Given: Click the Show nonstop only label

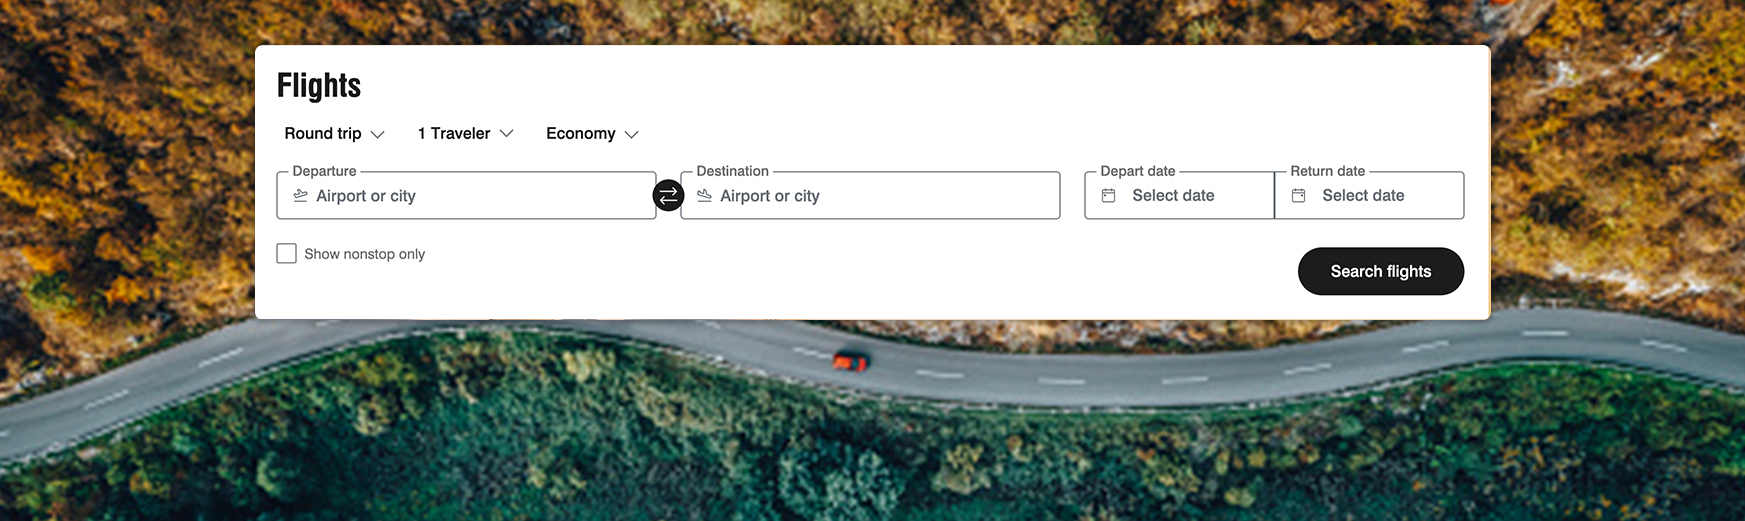Looking at the screenshot, I should pyautogui.click(x=364, y=254).
